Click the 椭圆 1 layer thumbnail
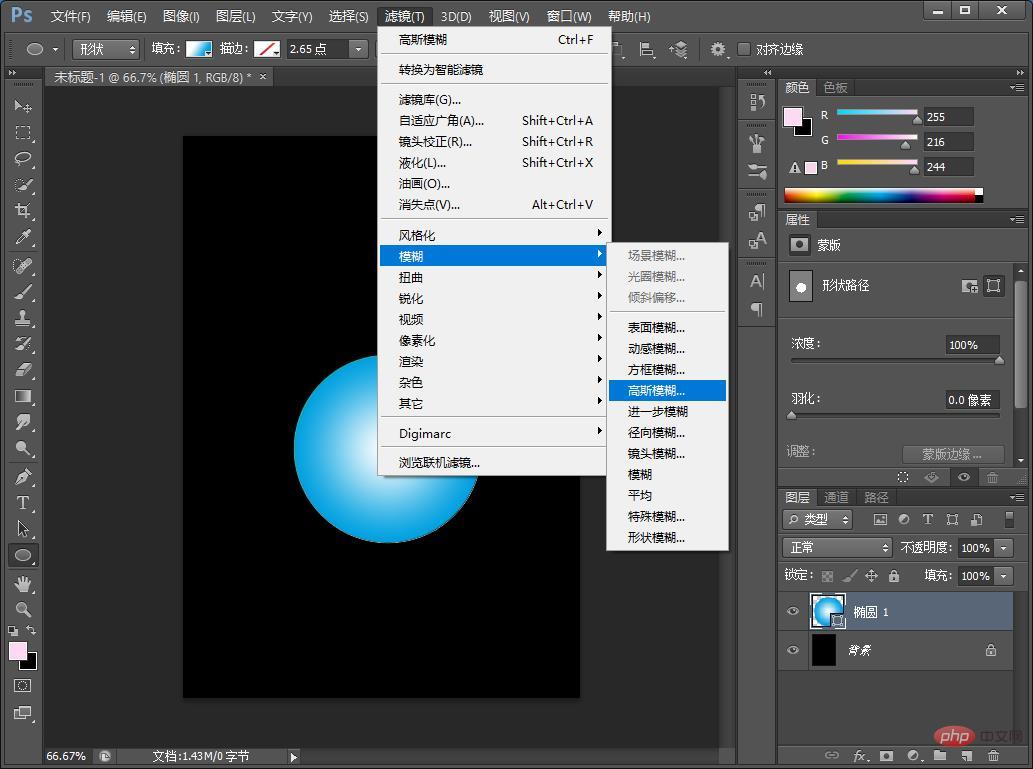The height and width of the screenshot is (769, 1033). (x=825, y=611)
